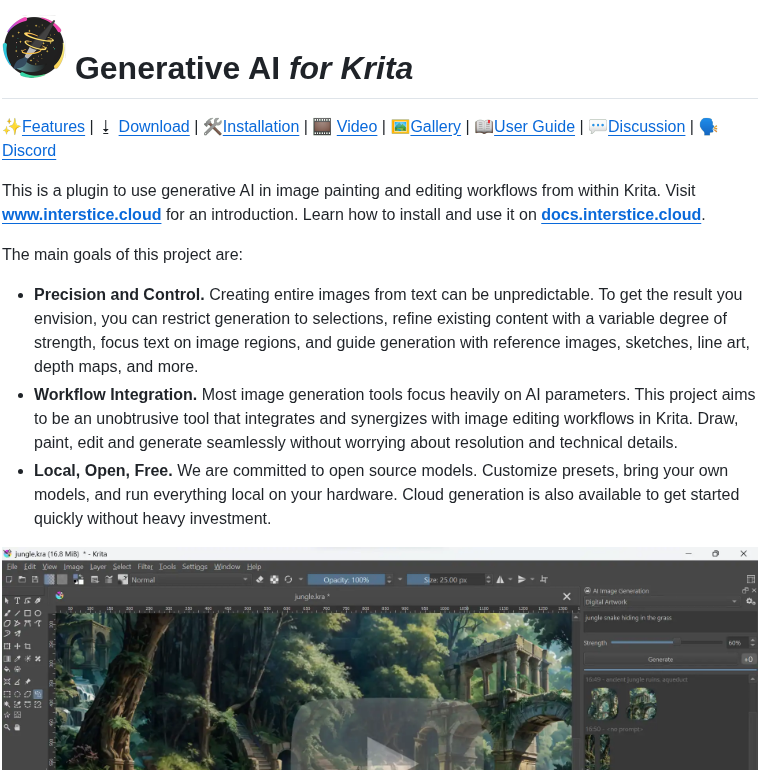Select the Elliptical Selection tool
The image size is (758, 770).
[x=17, y=694]
